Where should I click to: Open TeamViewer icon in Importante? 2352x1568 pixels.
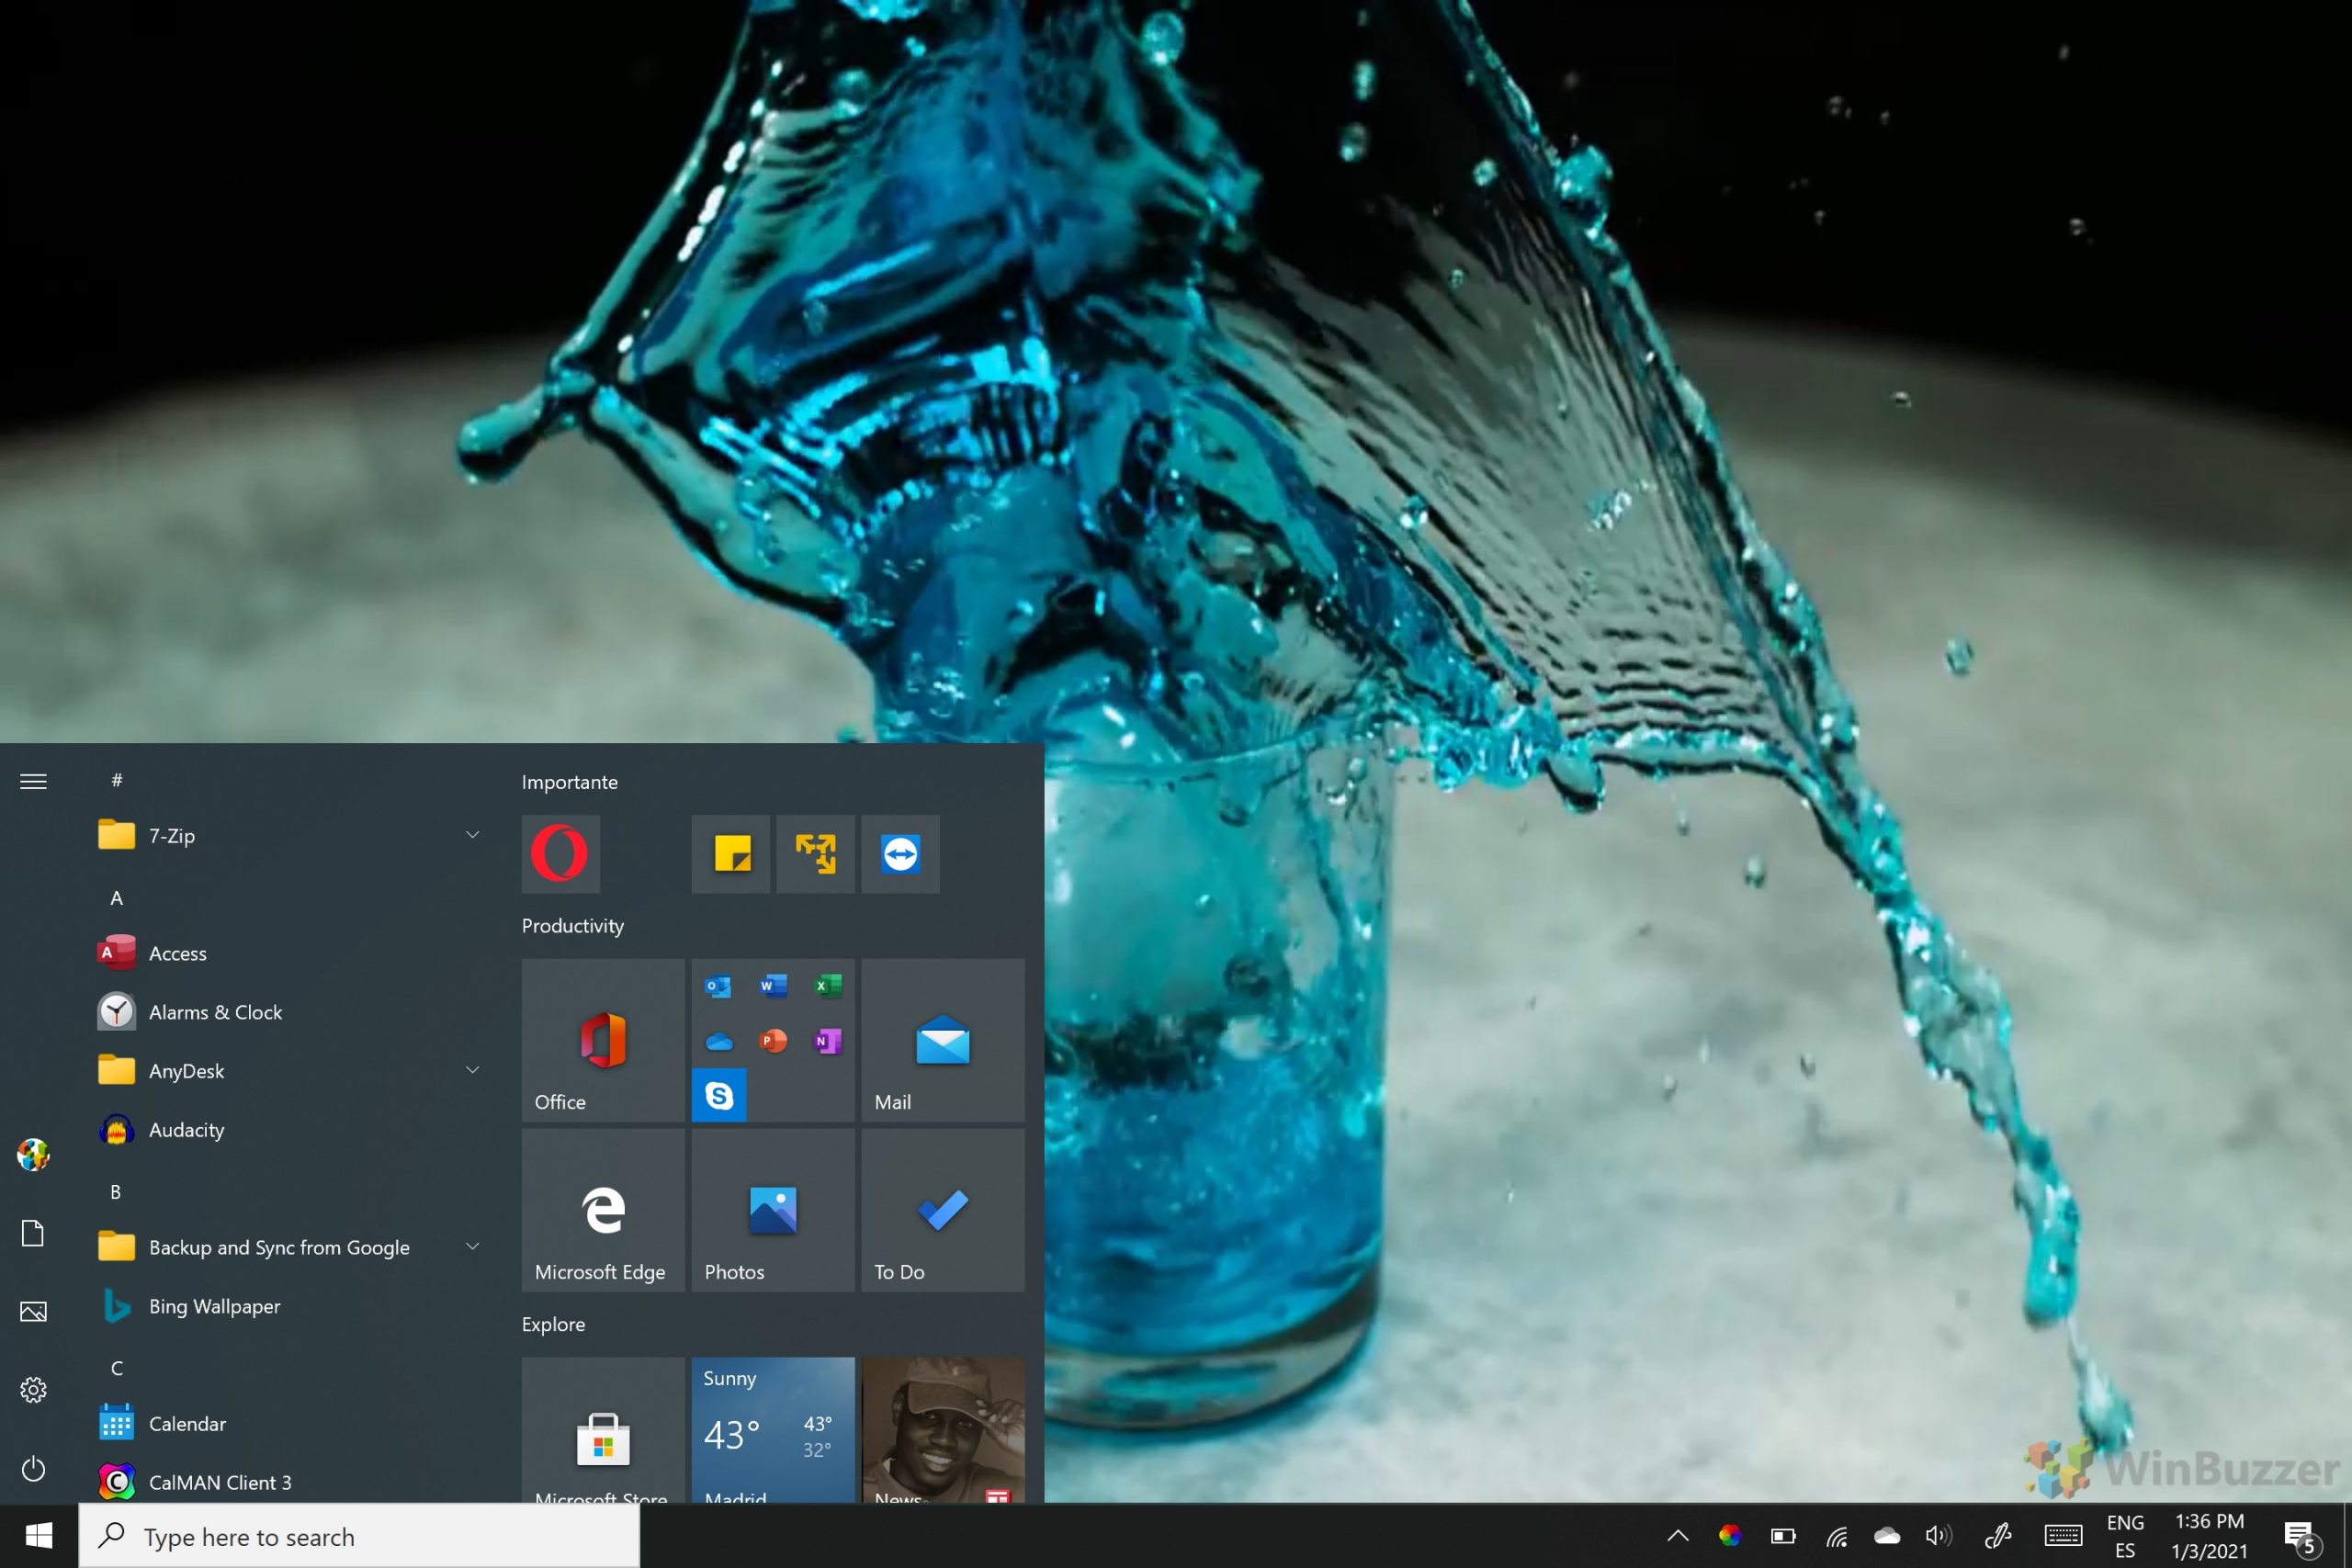[901, 854]
